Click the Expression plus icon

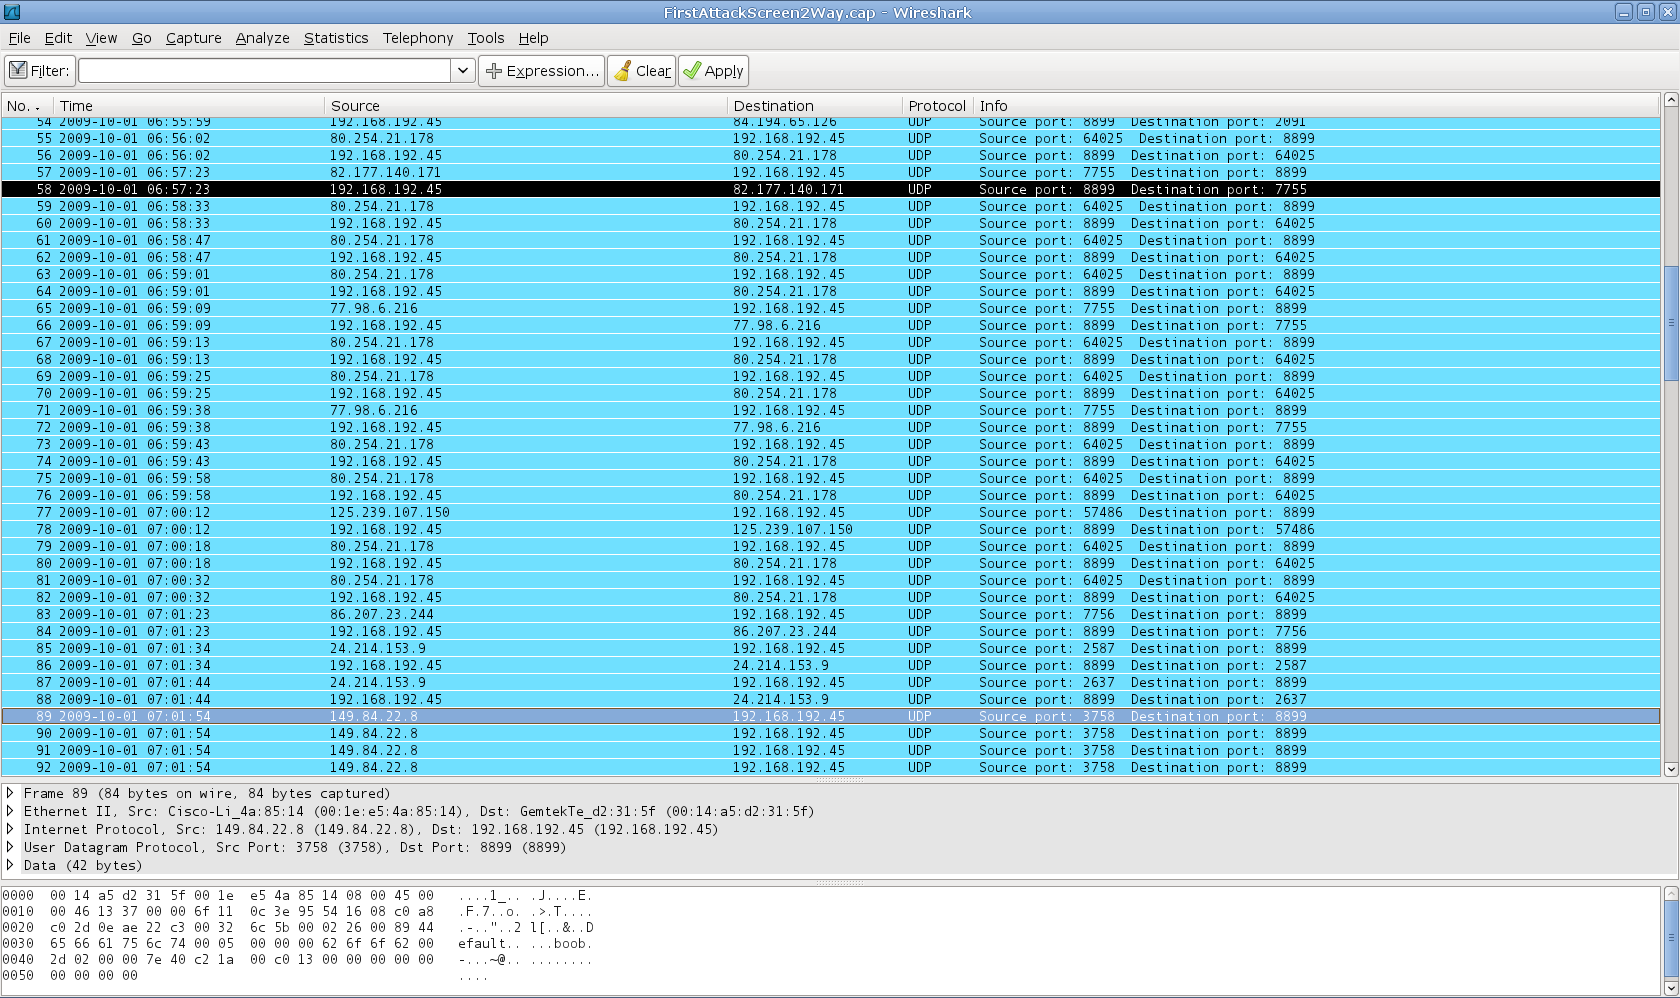click(493, 71)
